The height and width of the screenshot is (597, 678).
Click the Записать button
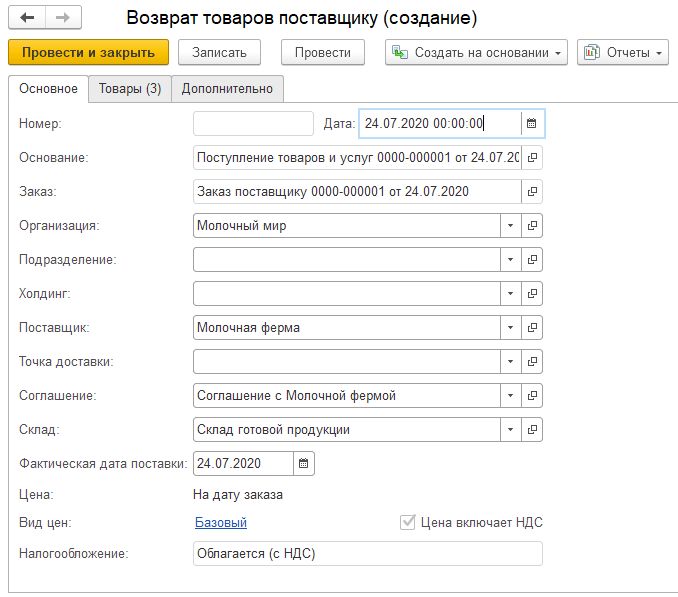pos(219,52)
